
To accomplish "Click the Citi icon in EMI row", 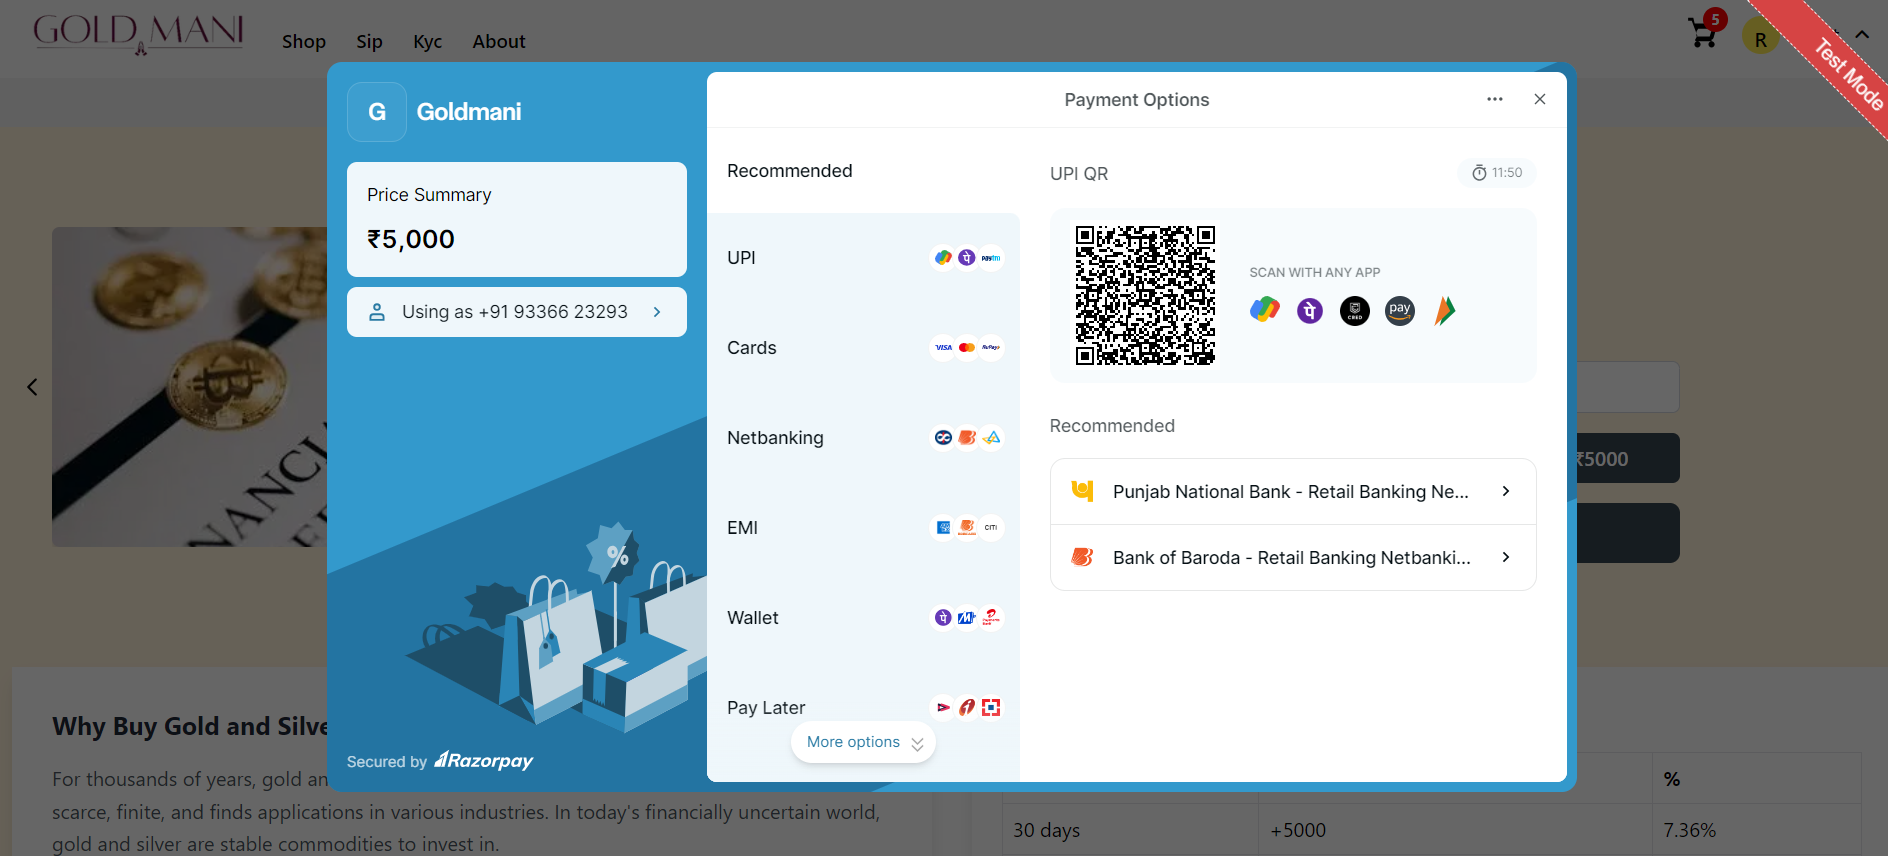I will 991,528.
